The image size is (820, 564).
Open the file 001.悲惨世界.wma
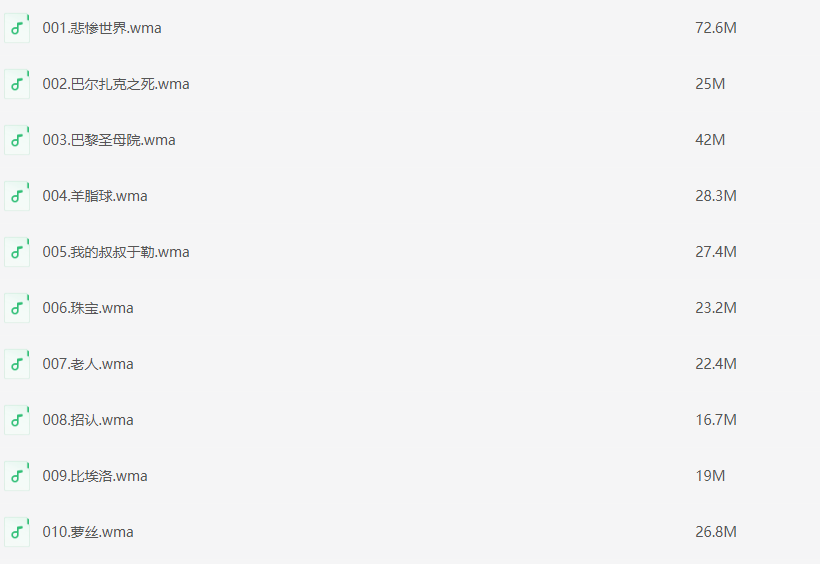pos(102,28)
